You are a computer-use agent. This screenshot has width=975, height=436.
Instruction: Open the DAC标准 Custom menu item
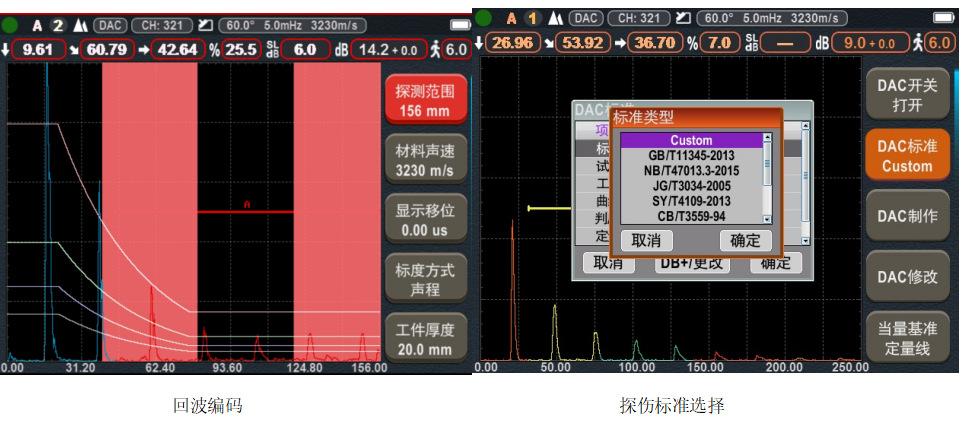(907, 156)
